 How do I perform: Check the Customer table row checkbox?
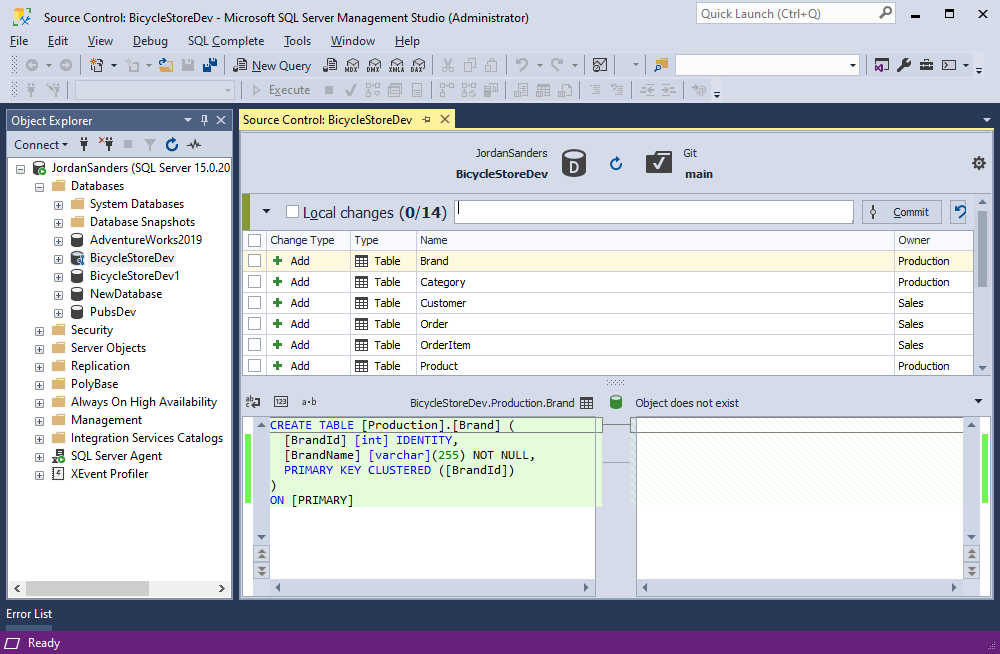(254, 302)
